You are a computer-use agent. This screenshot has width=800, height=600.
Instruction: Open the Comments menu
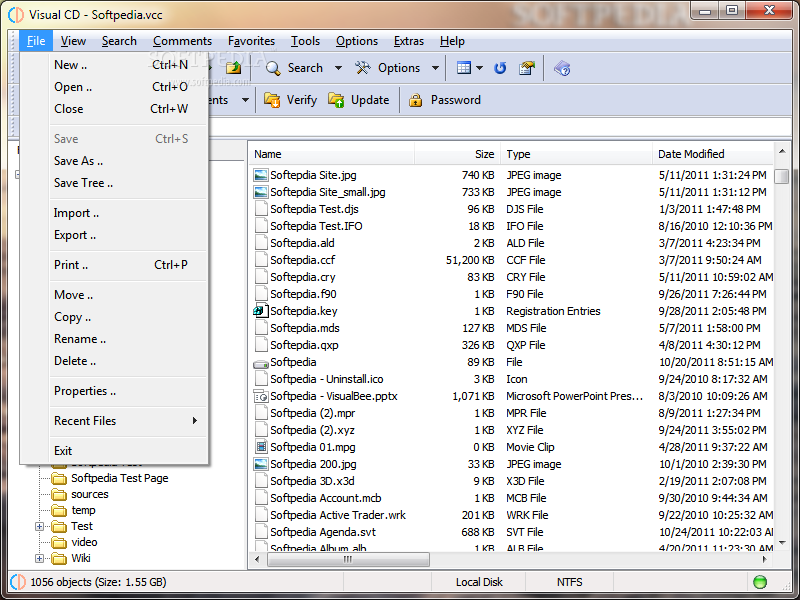(182, 41)
